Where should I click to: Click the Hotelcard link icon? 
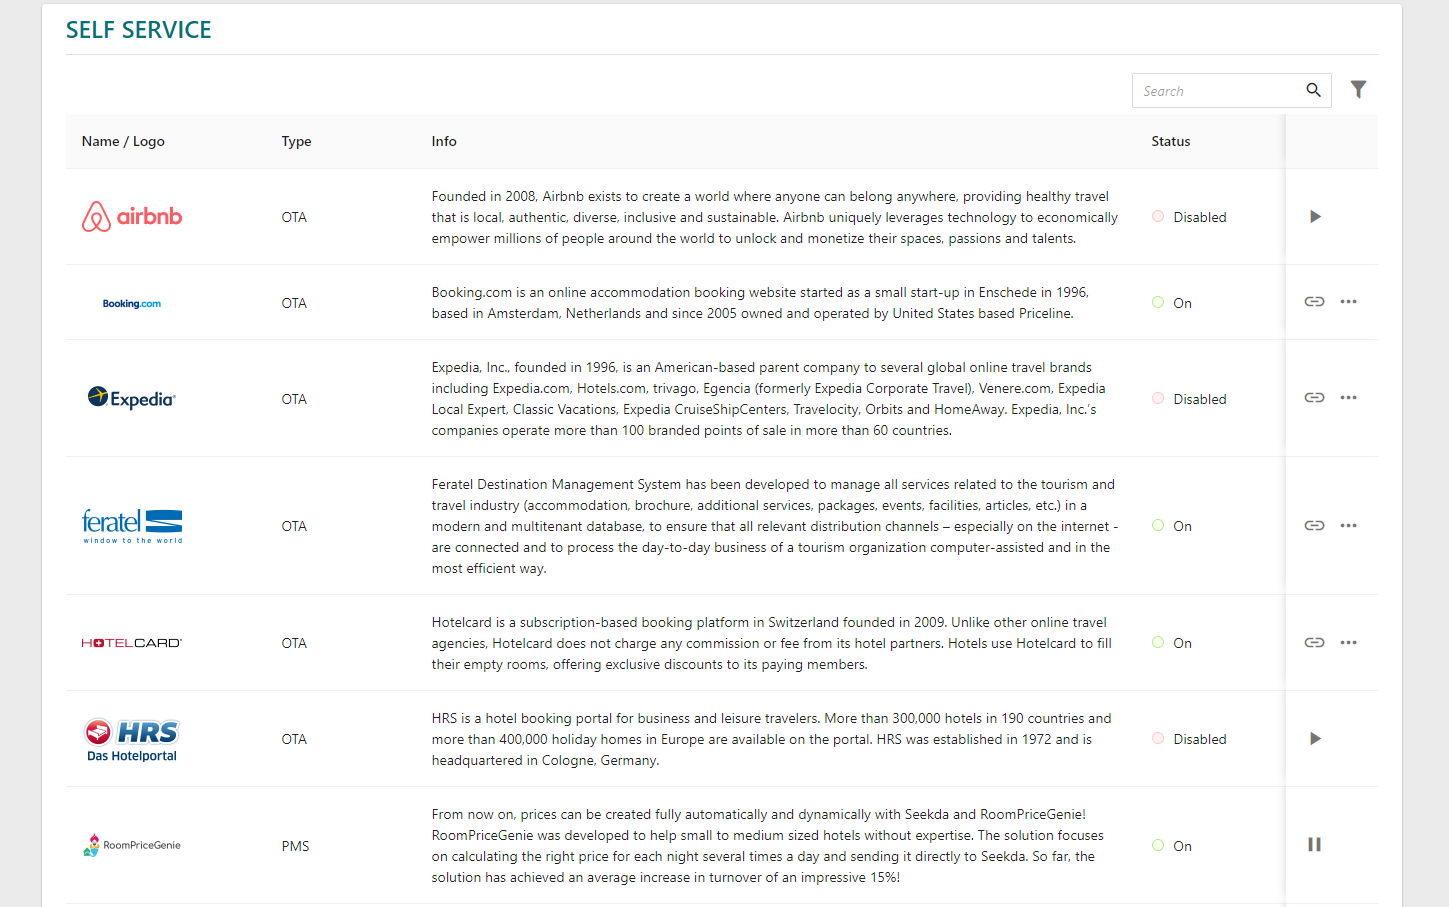pos(1314,643)
